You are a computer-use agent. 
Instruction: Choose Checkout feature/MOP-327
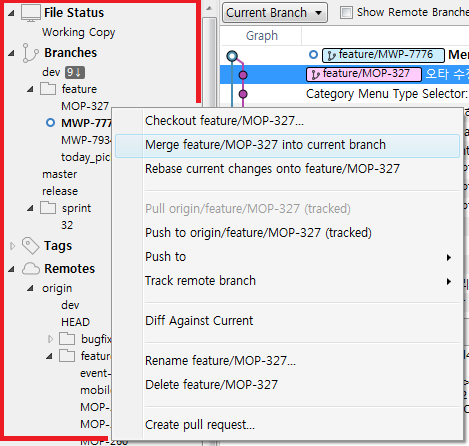pyautogui.click(x=287, y=121)
